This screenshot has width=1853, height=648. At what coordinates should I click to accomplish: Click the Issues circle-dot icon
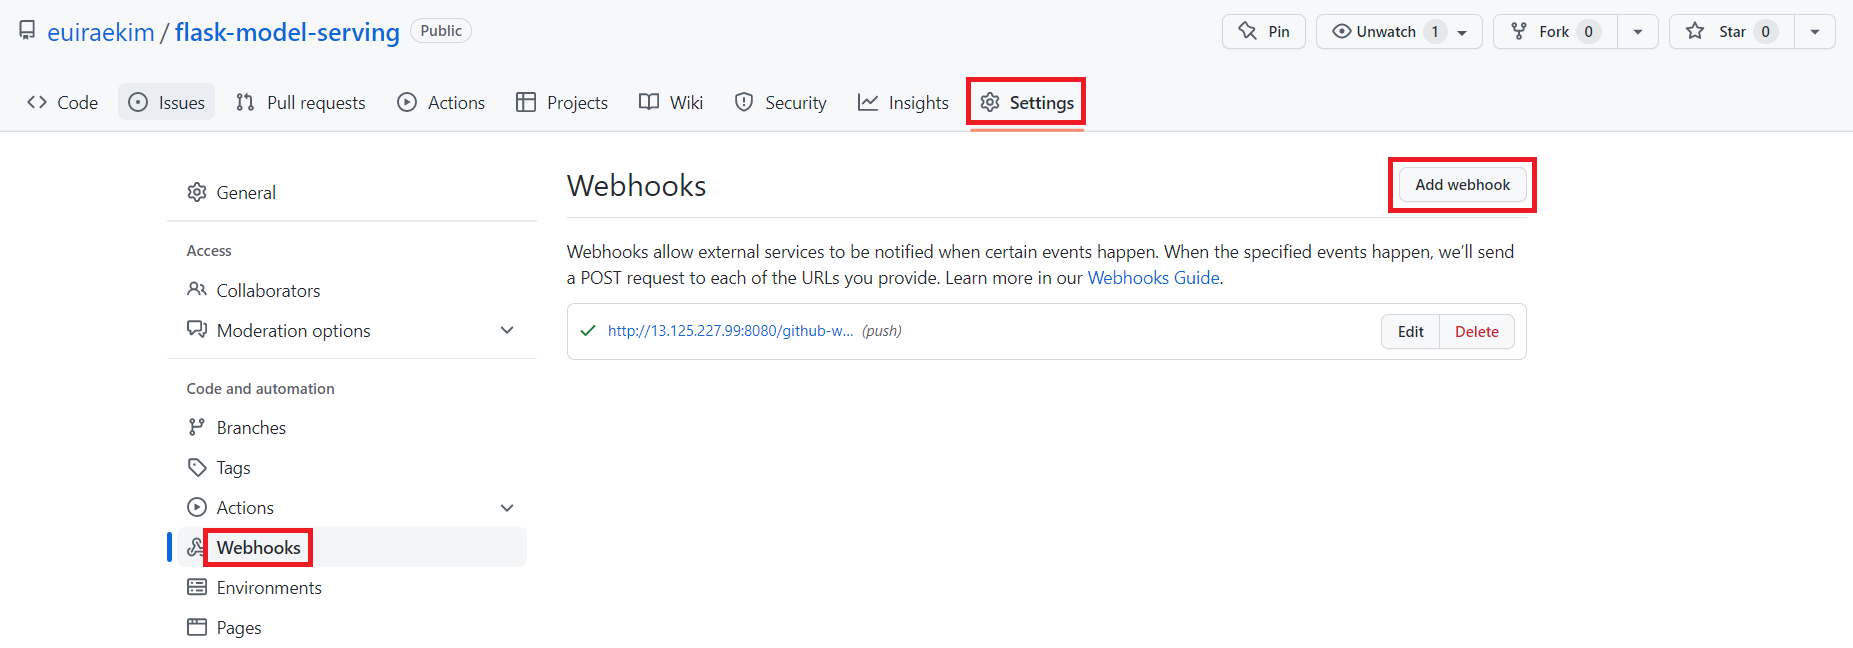(x=138, y=102)
